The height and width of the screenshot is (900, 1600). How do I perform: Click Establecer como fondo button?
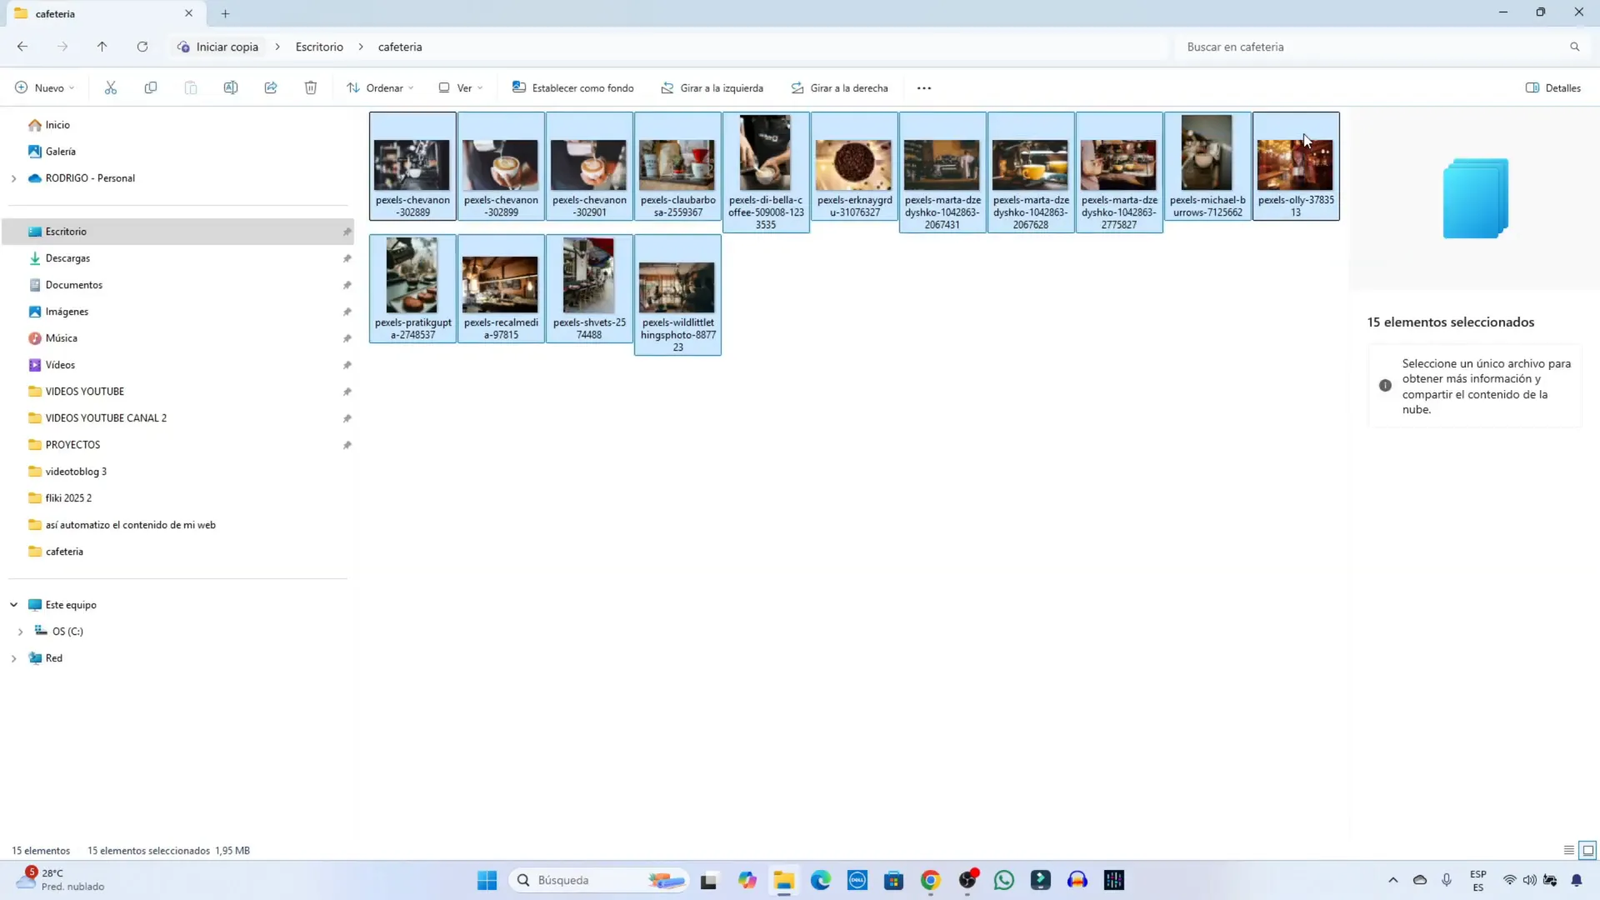(573, 88)
